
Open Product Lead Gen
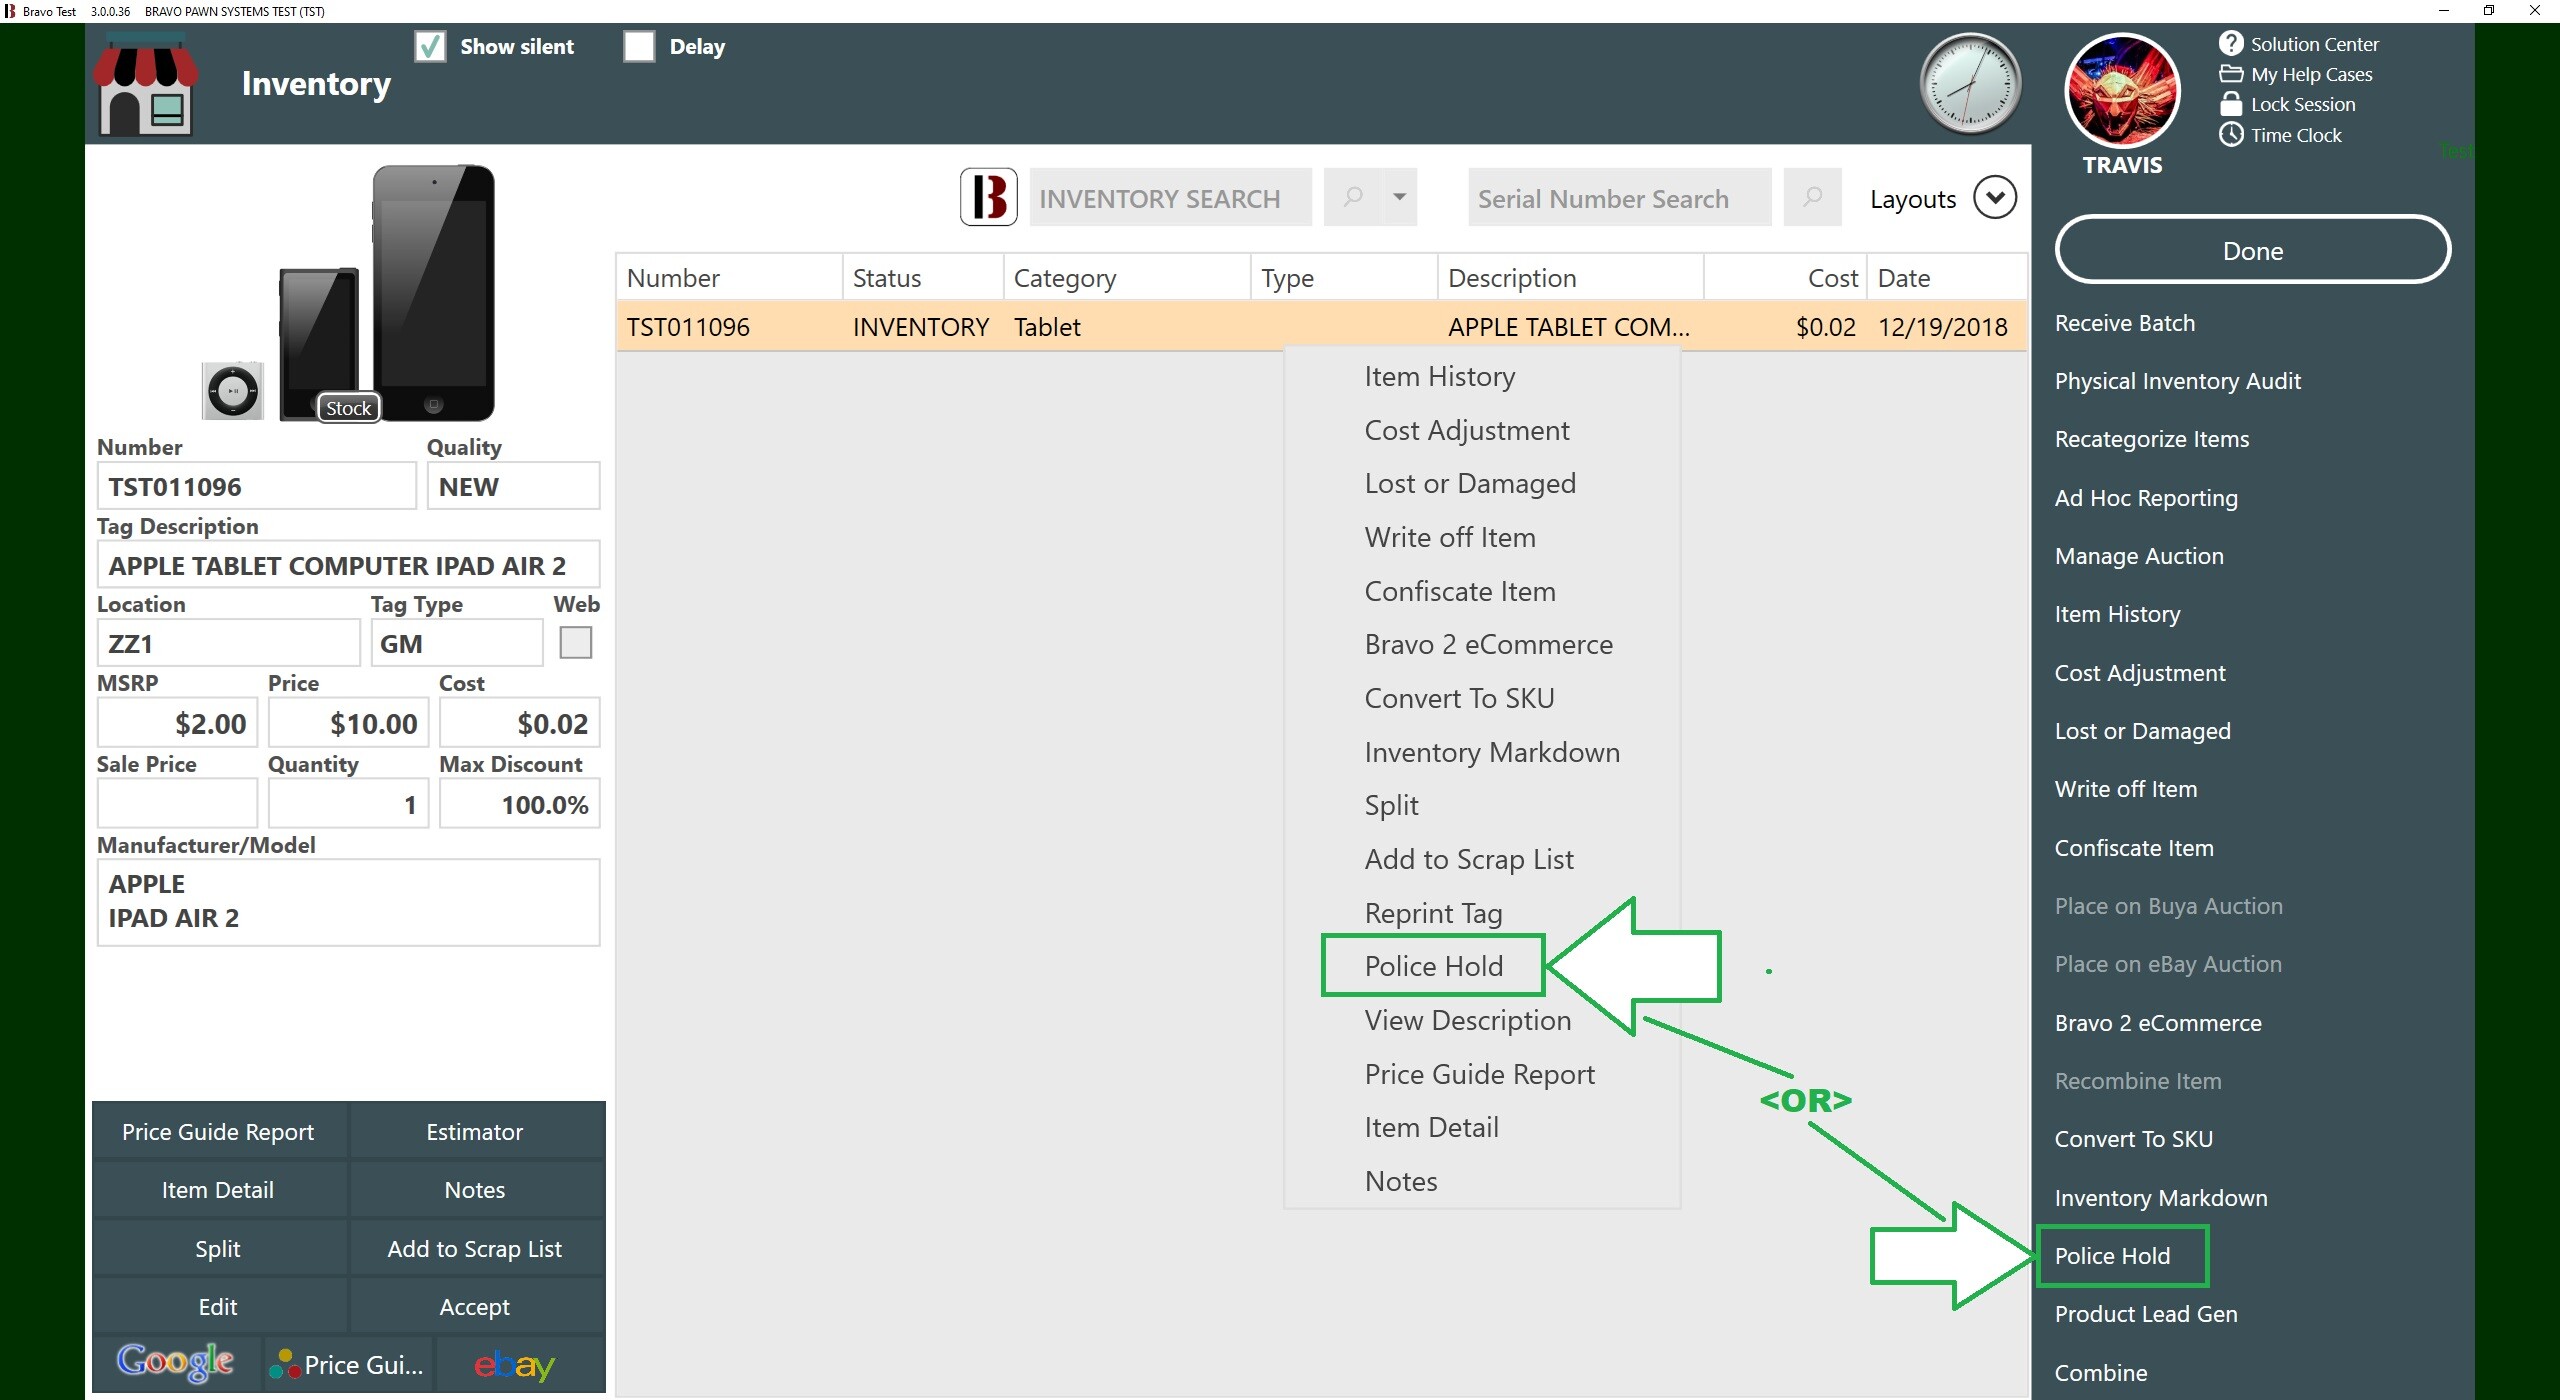[2146, 1314]
